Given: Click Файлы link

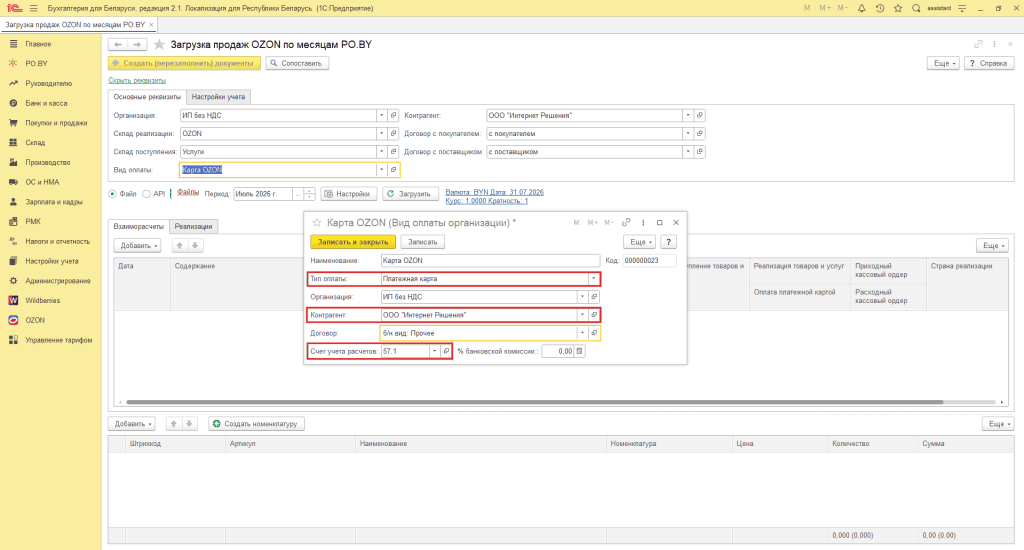Looking at the screenshot, I should tap(187, 193).
